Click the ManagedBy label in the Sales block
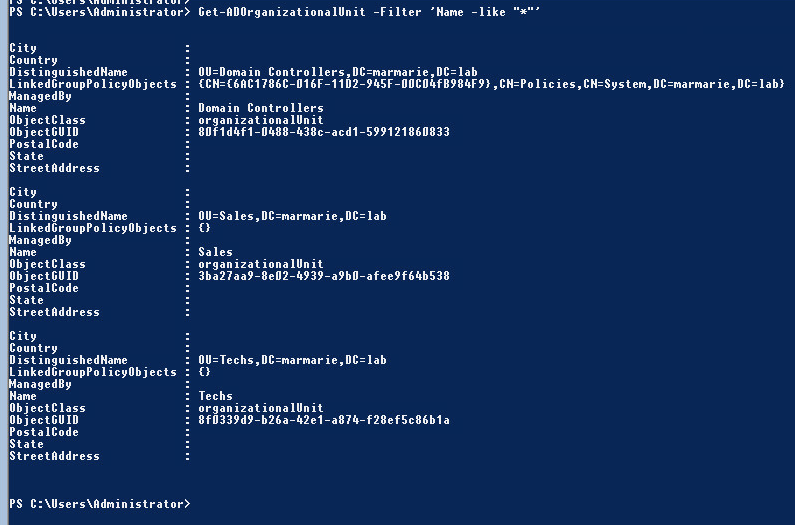Viewport: 795px width, 525px height. [40, 240]
